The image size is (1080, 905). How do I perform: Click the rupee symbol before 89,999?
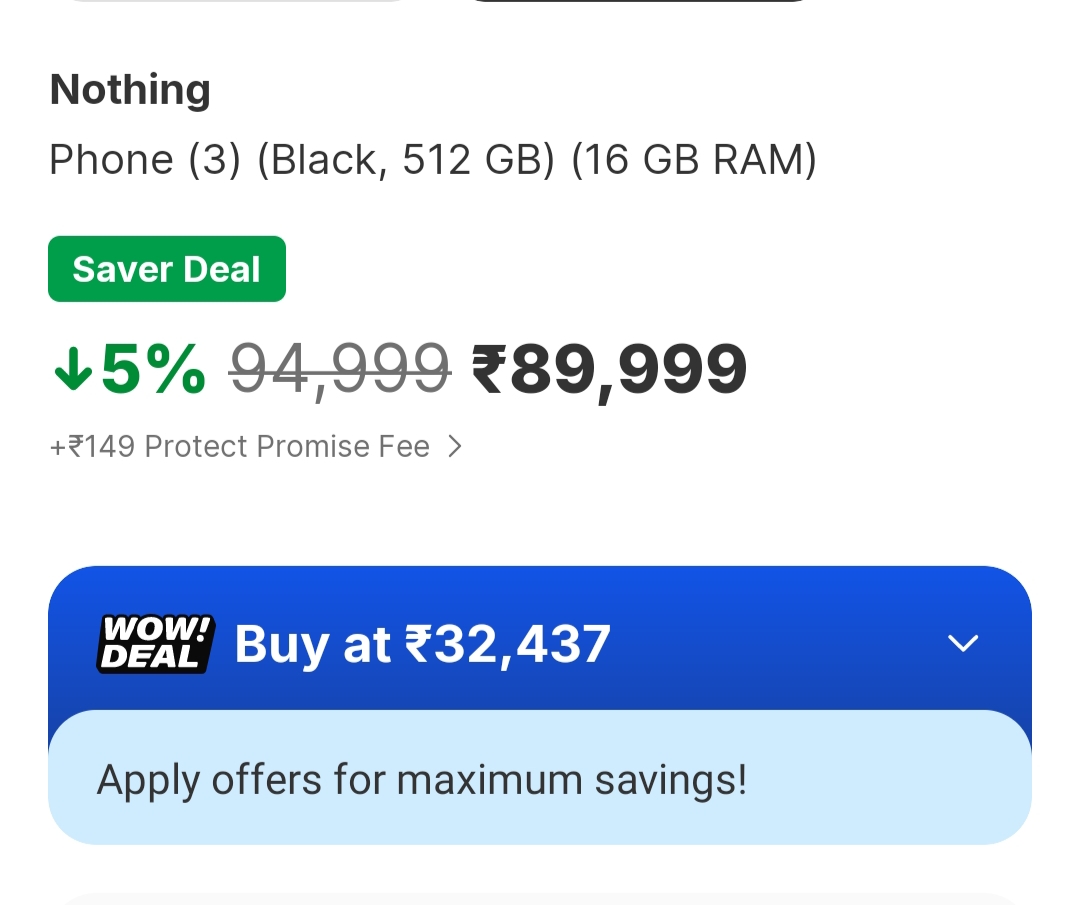[489, 369]
